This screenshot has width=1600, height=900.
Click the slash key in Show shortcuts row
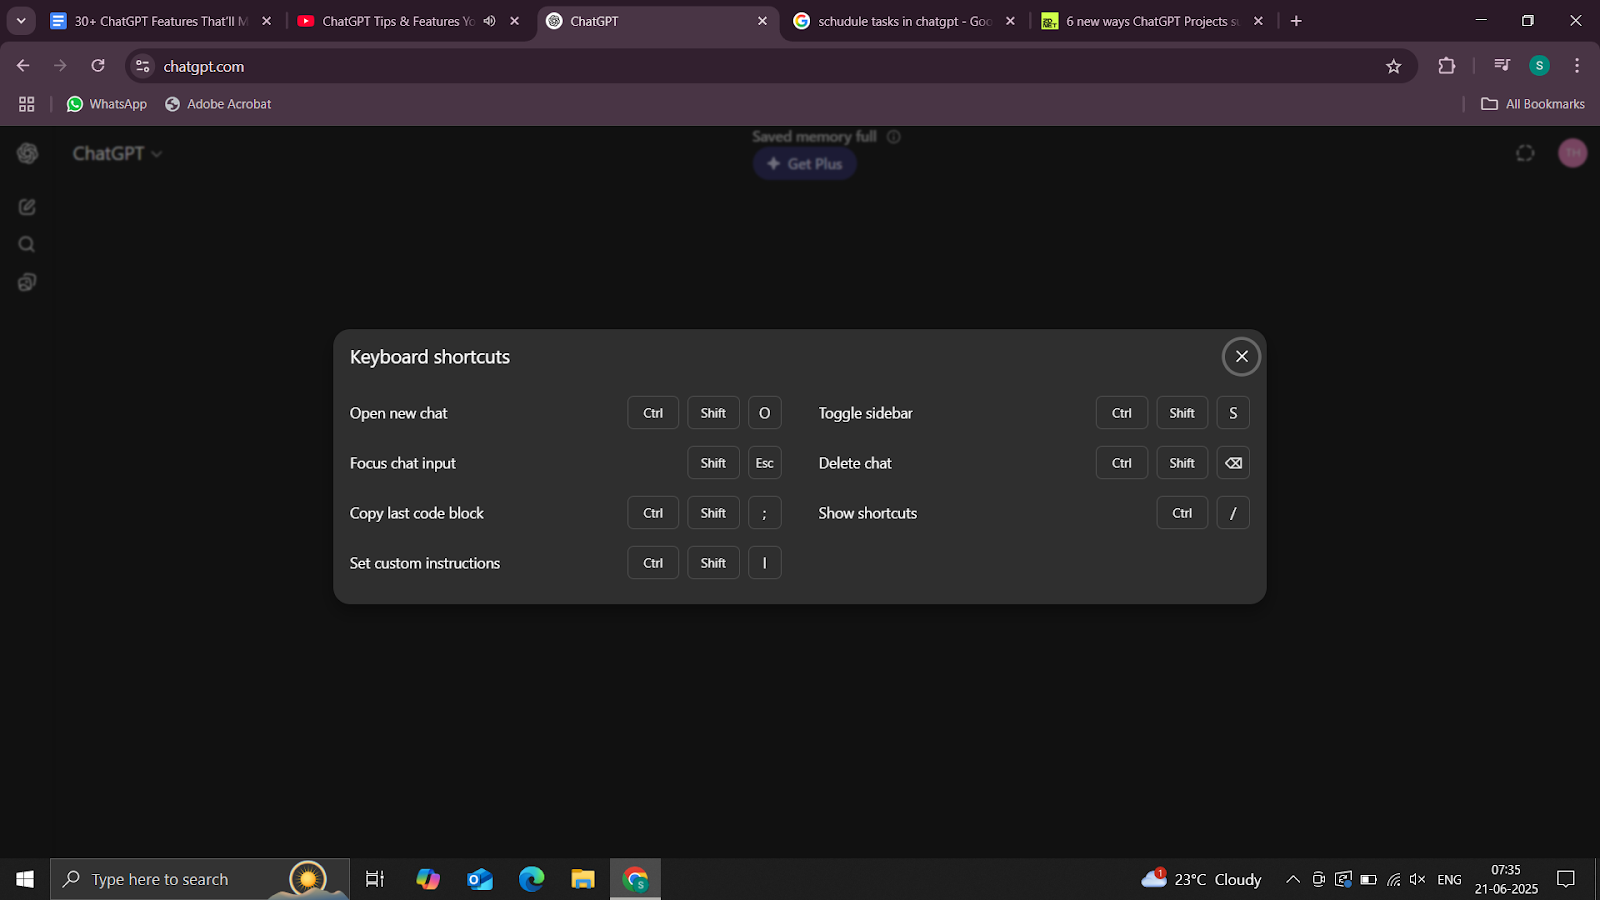click(1233, 513)
